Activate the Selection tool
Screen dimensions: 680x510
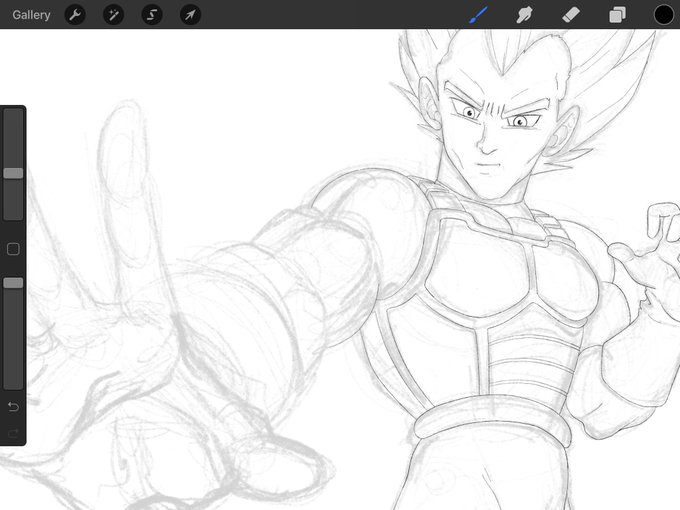click(152, 15)
